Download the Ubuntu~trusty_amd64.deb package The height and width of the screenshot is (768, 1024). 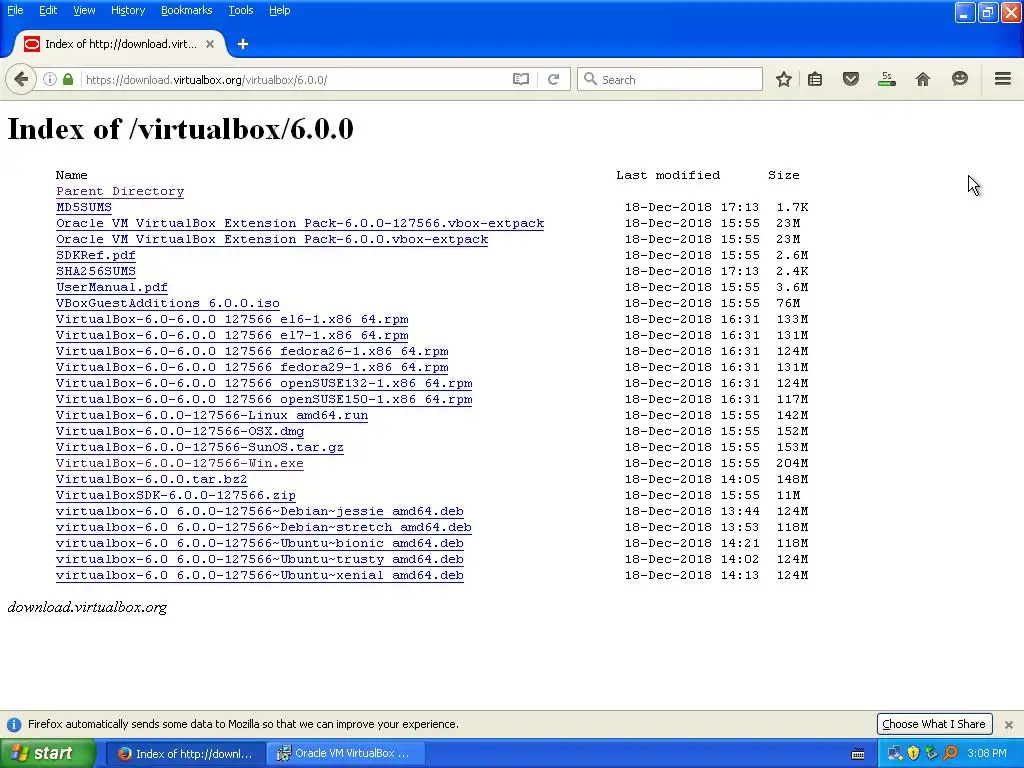(x=260, y=559)
